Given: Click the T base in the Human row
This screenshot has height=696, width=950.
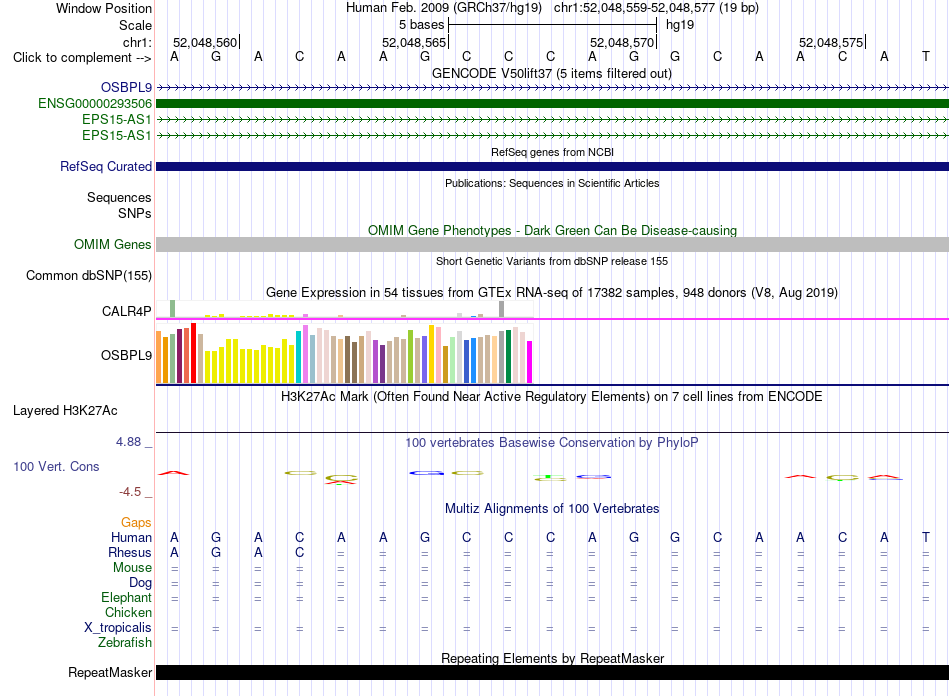Looking at the screenshot, I should [x=926, y=537].
